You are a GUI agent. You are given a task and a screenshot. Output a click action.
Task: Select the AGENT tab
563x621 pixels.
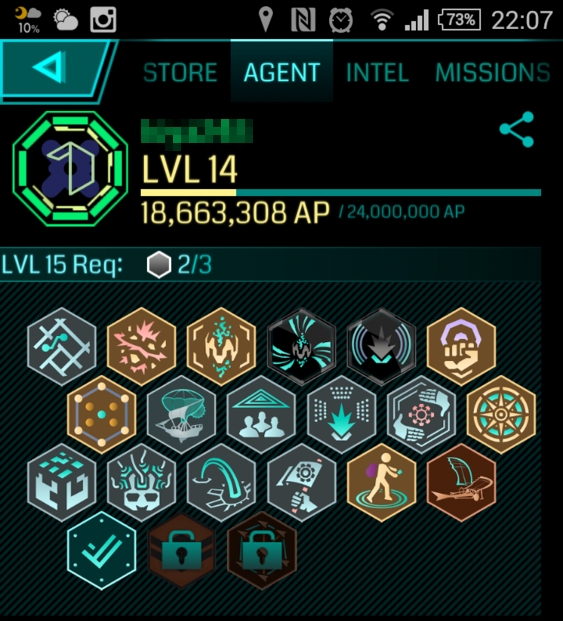point(282,72)
